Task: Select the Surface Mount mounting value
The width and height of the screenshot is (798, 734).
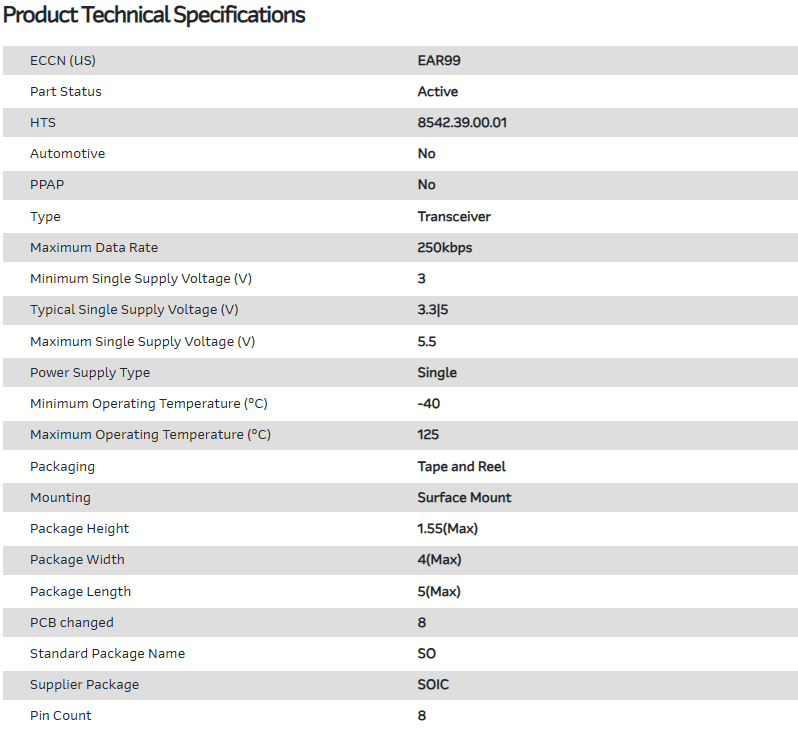Action: [x=464, y=497]
